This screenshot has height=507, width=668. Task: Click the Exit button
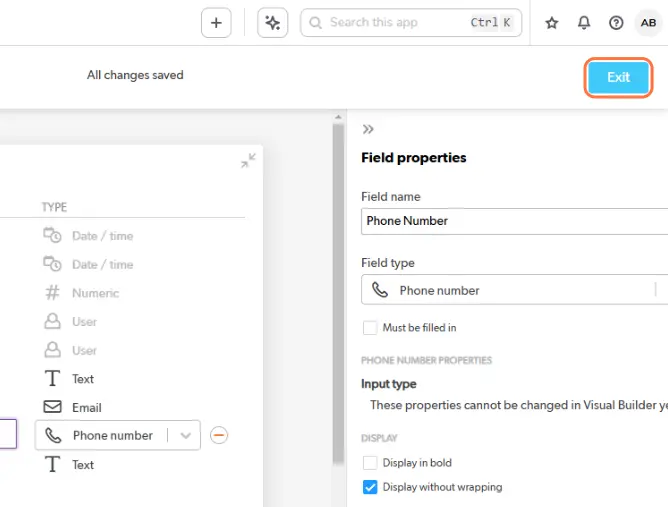[618, 78]
